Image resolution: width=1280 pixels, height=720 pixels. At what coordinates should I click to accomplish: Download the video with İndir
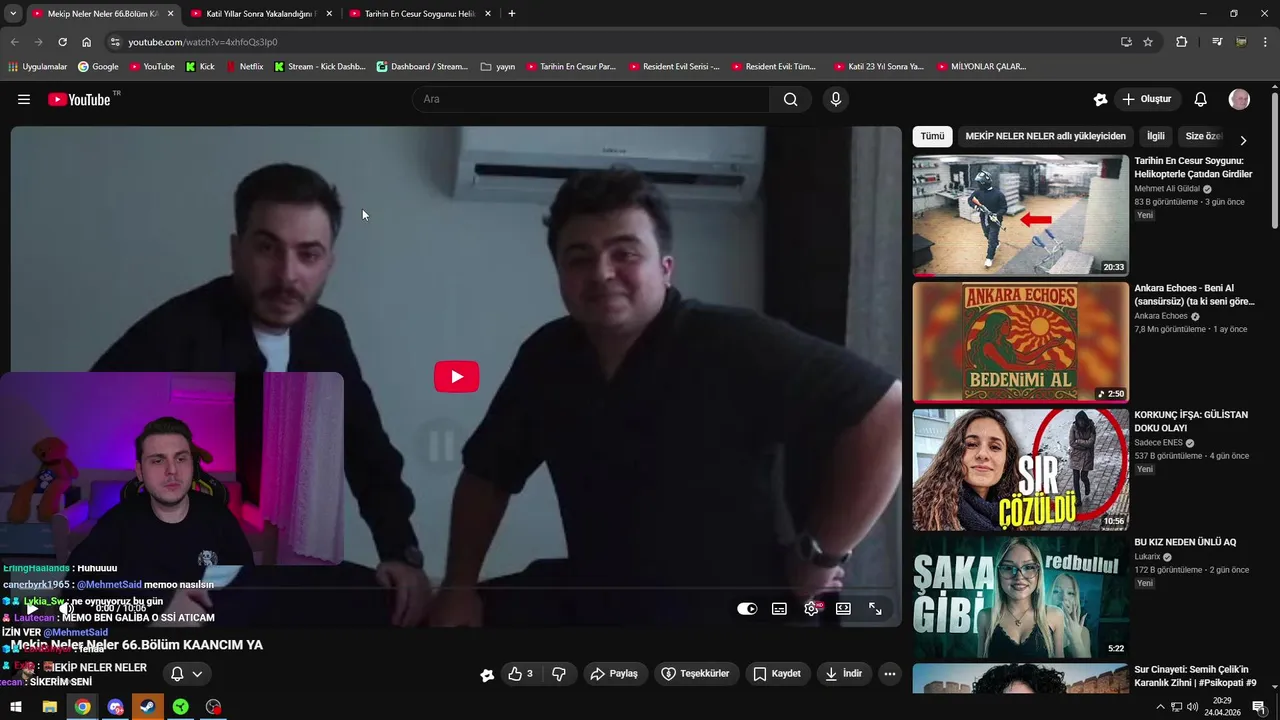pos(843,674)
